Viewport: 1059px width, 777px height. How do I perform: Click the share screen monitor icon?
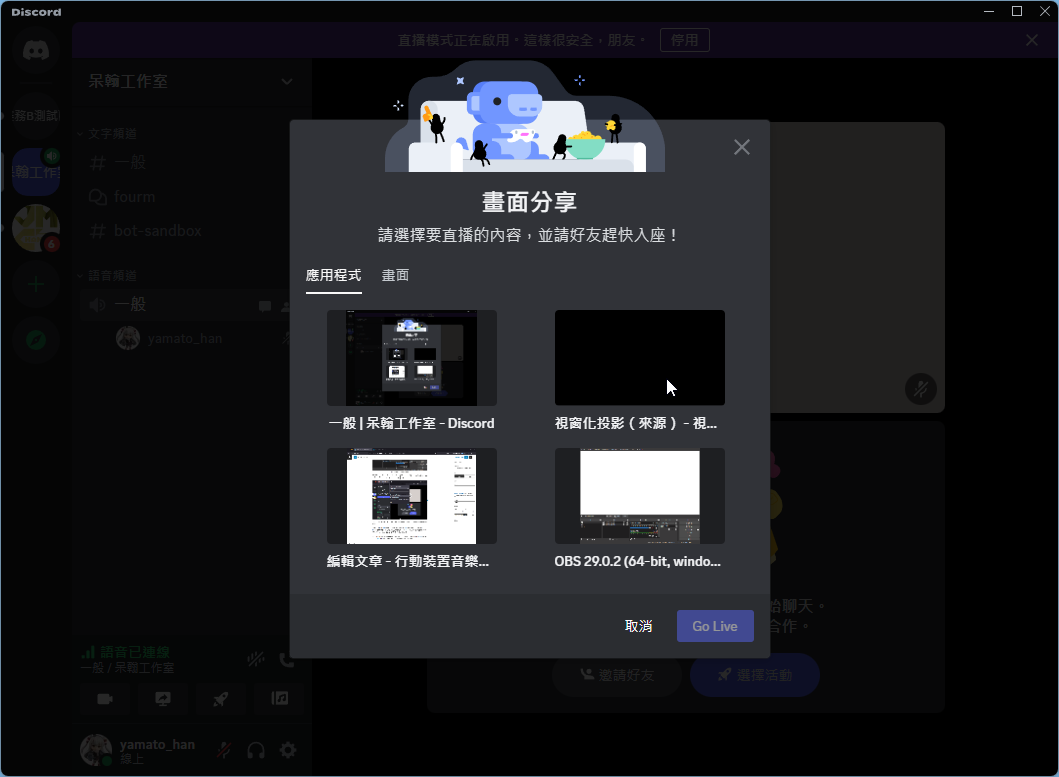pos(163,699)
